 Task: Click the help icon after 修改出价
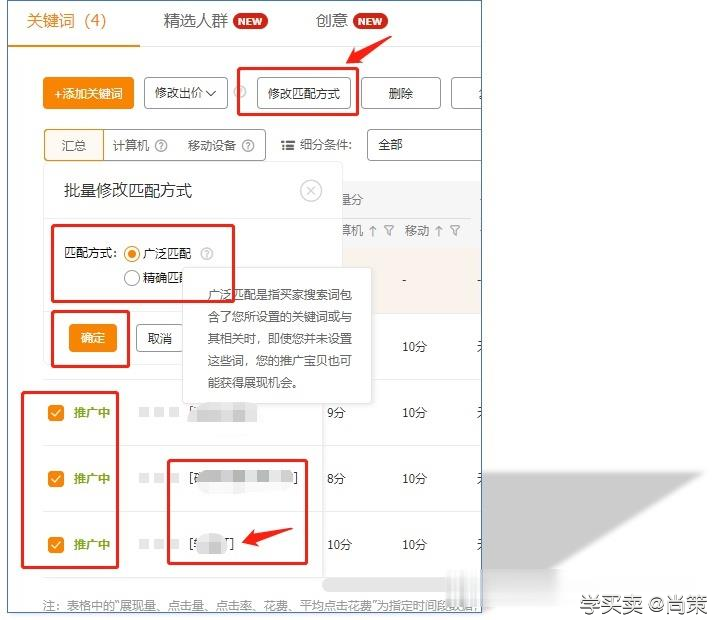point(240,92)
